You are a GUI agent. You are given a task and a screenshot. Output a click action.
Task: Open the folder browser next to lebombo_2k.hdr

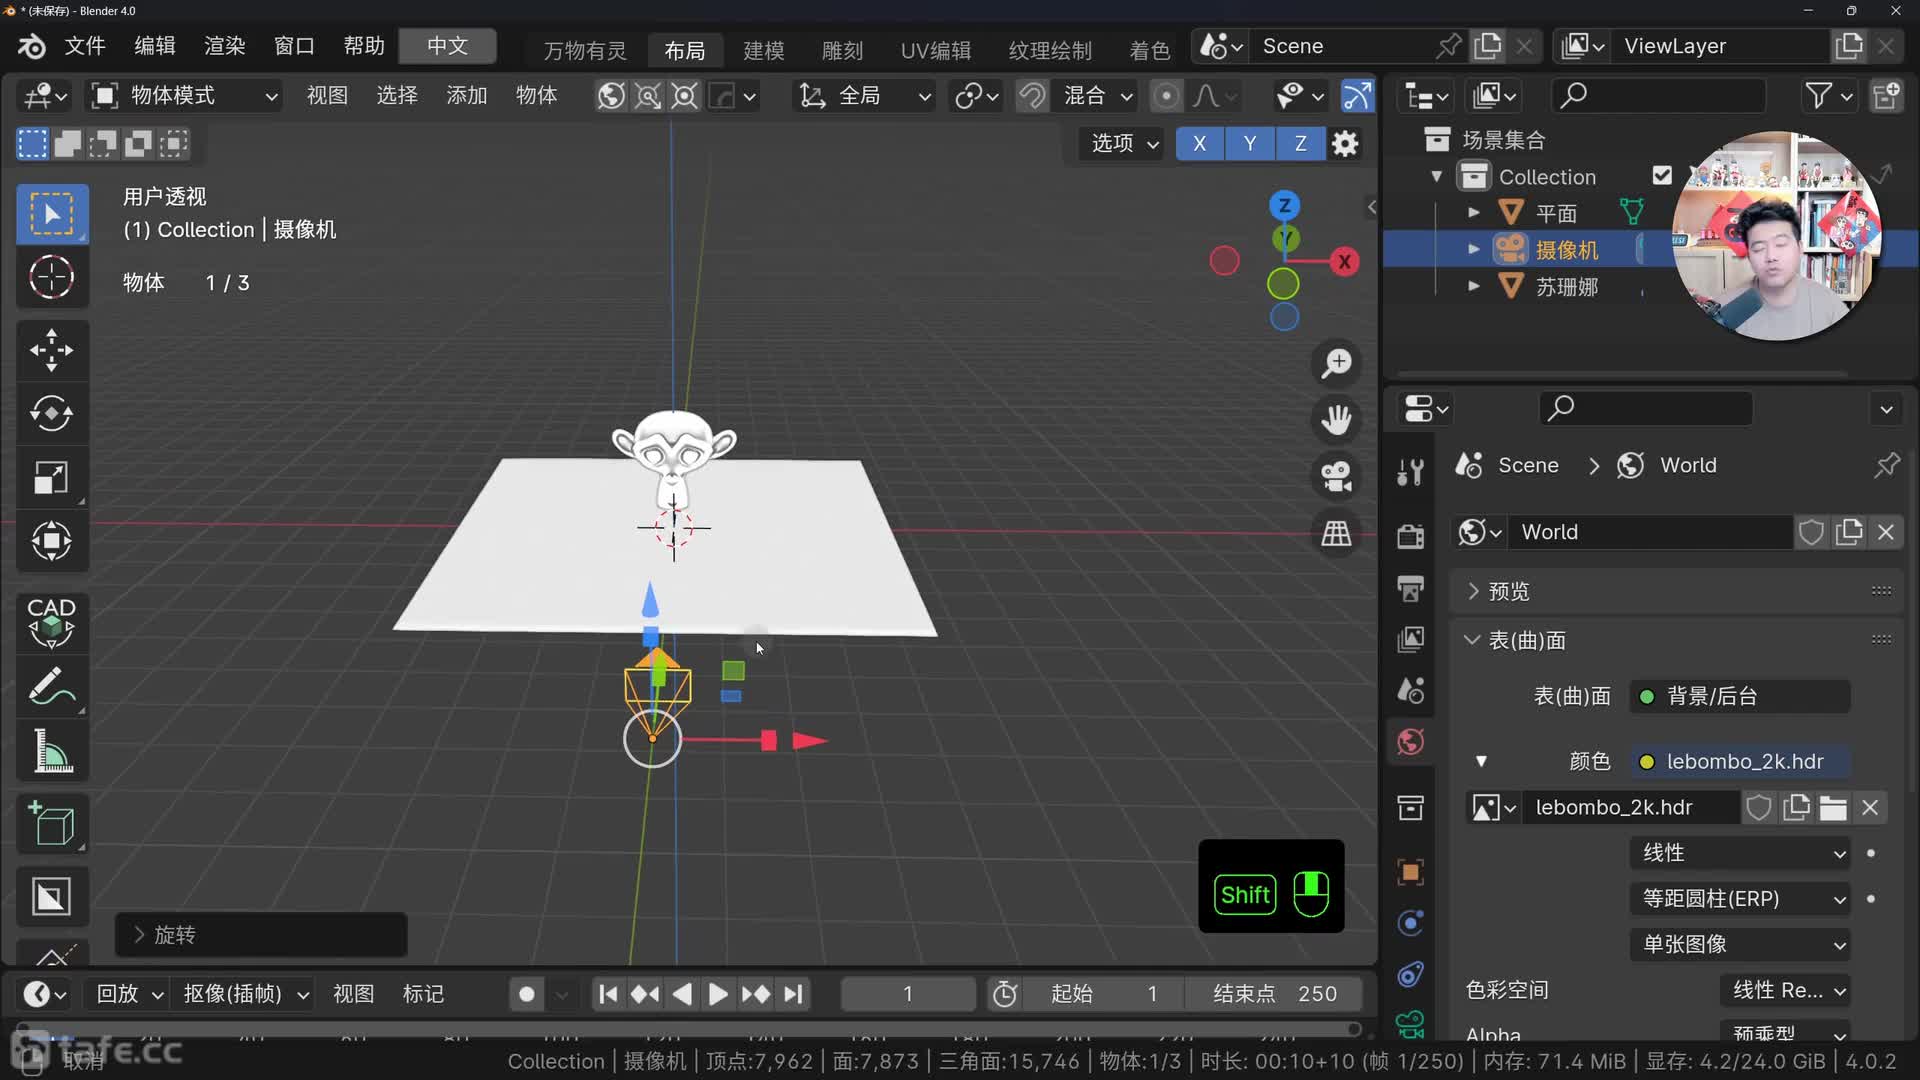point(1833,807)
